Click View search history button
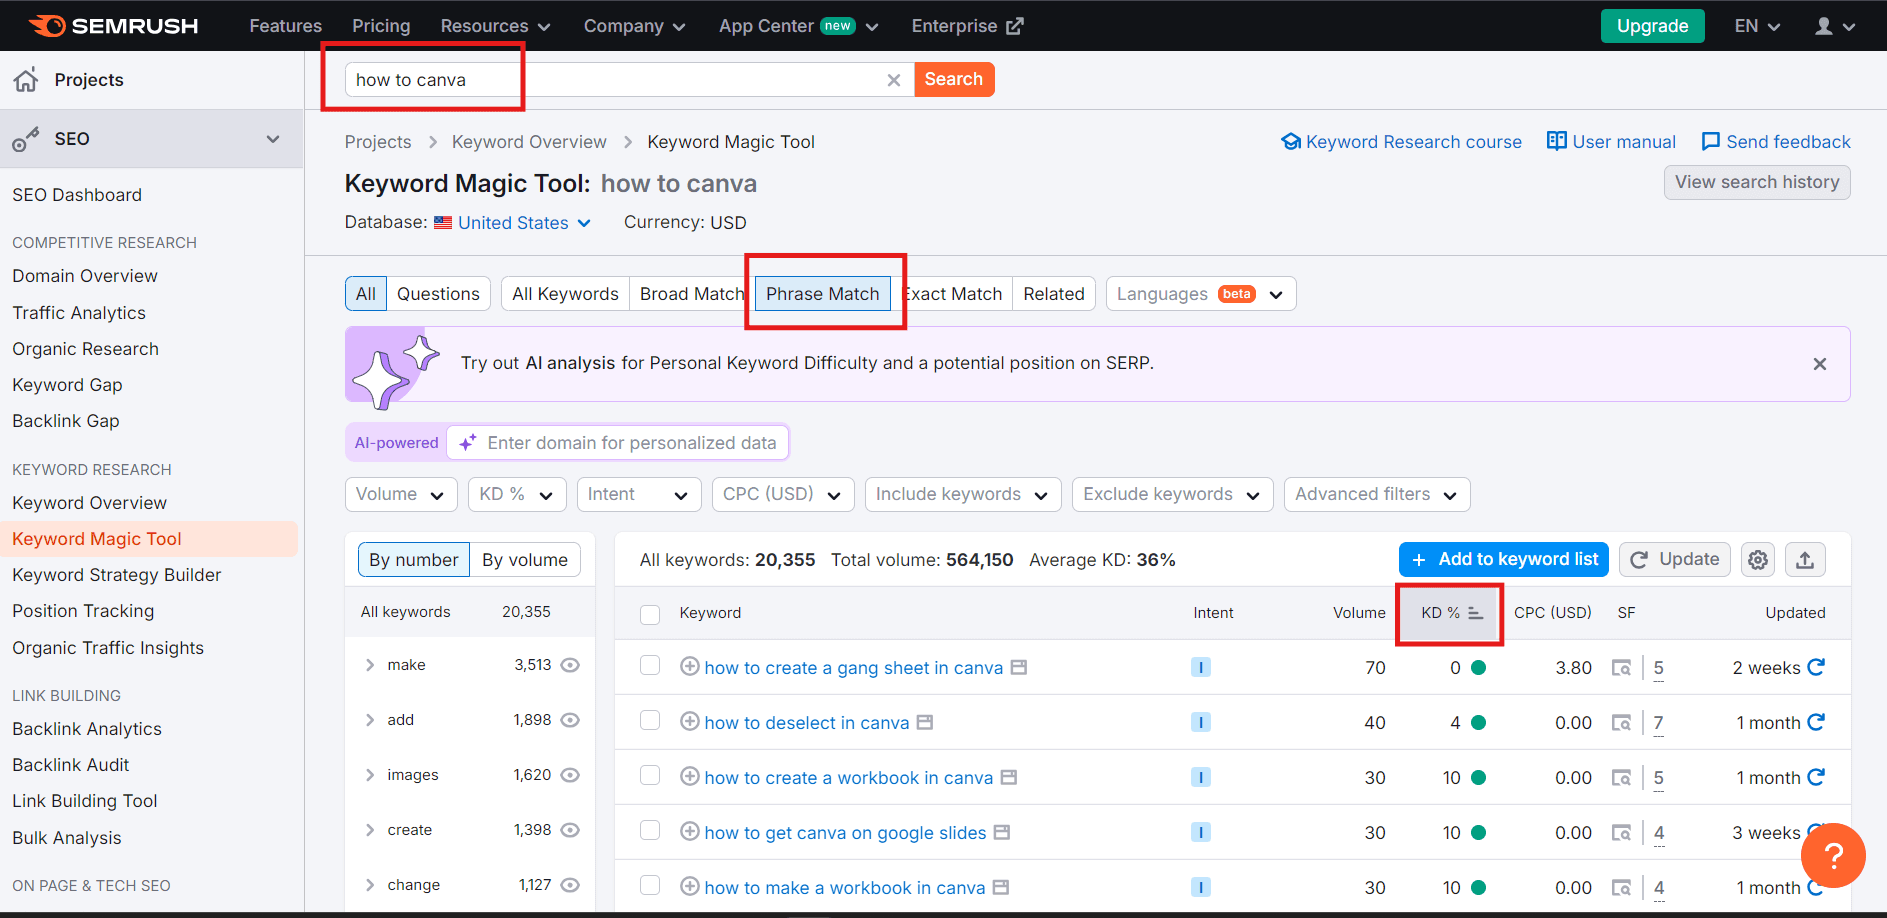Viewport: 1887px width, 918px height. [x=1757, y=182]
